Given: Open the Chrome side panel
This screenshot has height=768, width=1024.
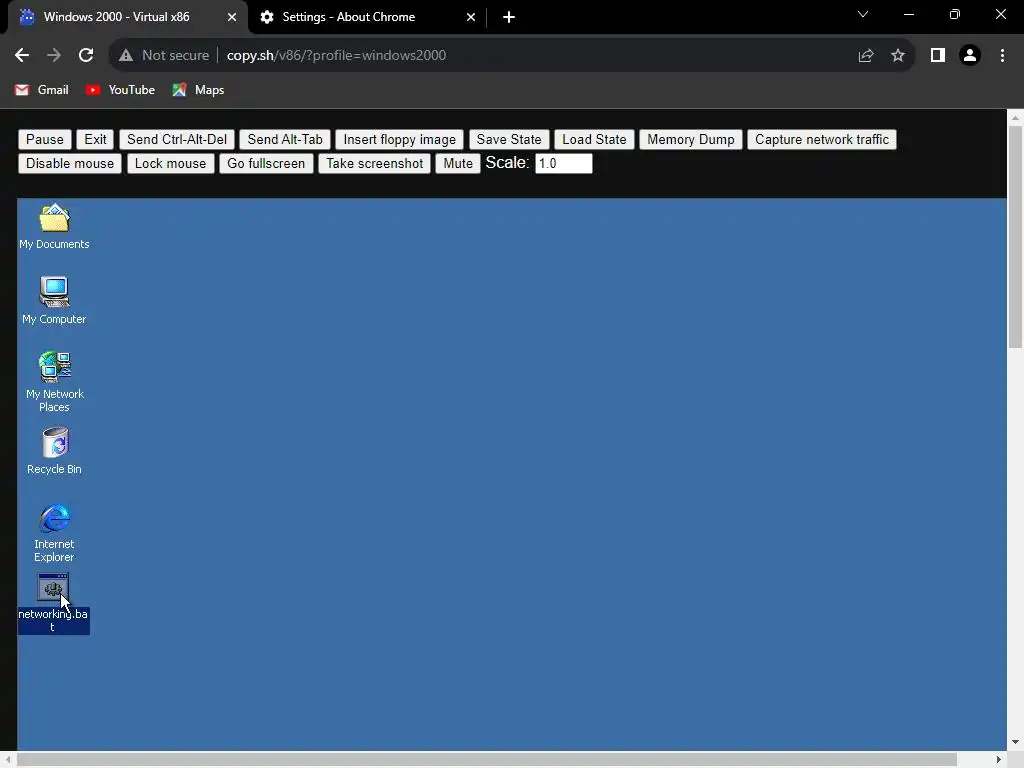Looking at the screenshot, I should [x=938, y=56].
